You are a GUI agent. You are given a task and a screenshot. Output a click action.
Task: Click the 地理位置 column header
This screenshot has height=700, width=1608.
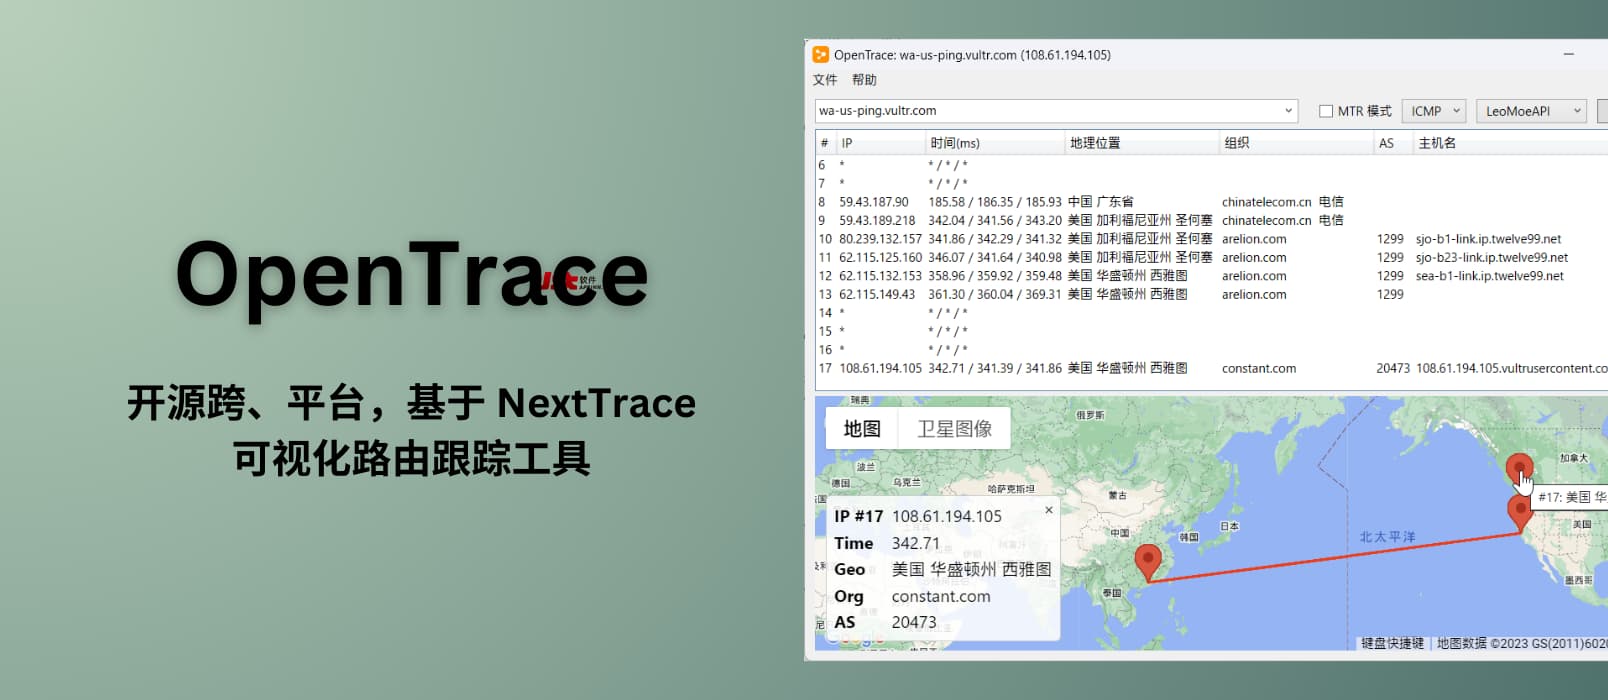click(x=1095, y=143)
